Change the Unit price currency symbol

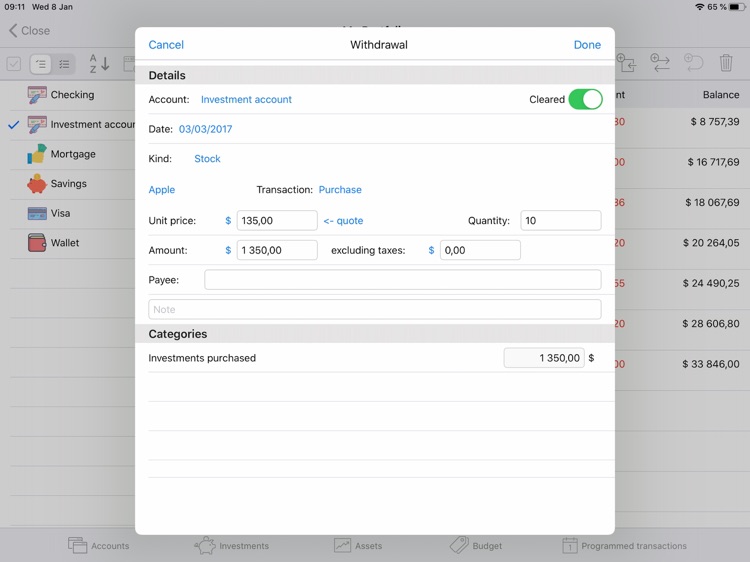click(x=228, y=220)
